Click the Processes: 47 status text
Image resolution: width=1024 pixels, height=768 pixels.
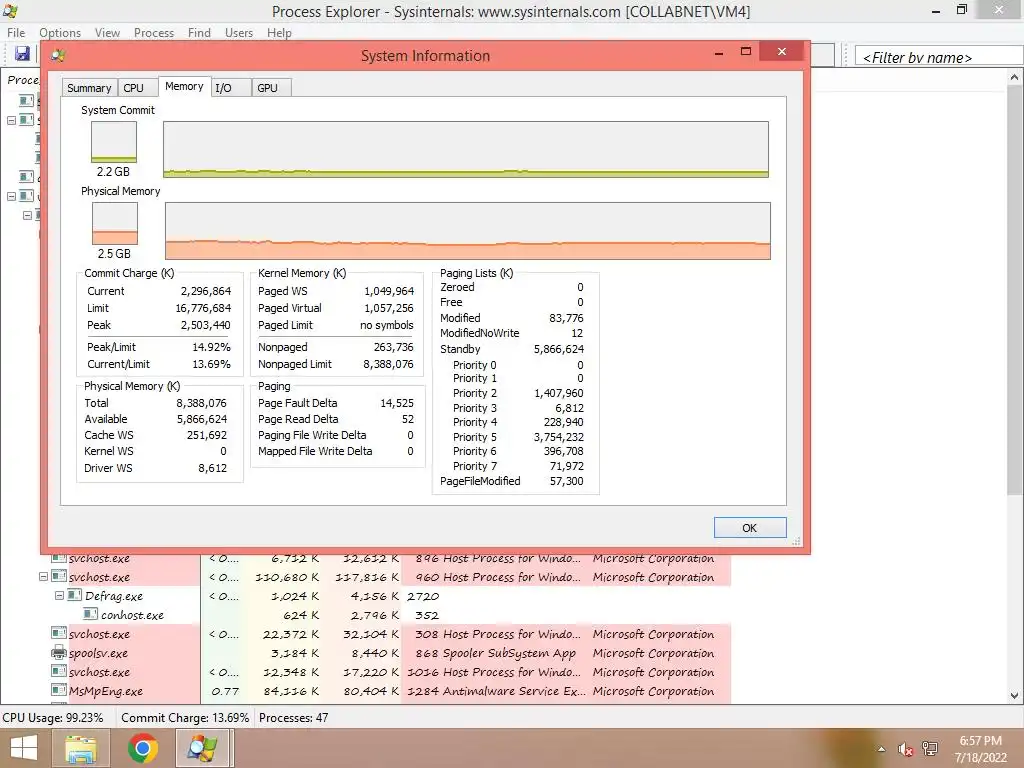tap(293, 717)
